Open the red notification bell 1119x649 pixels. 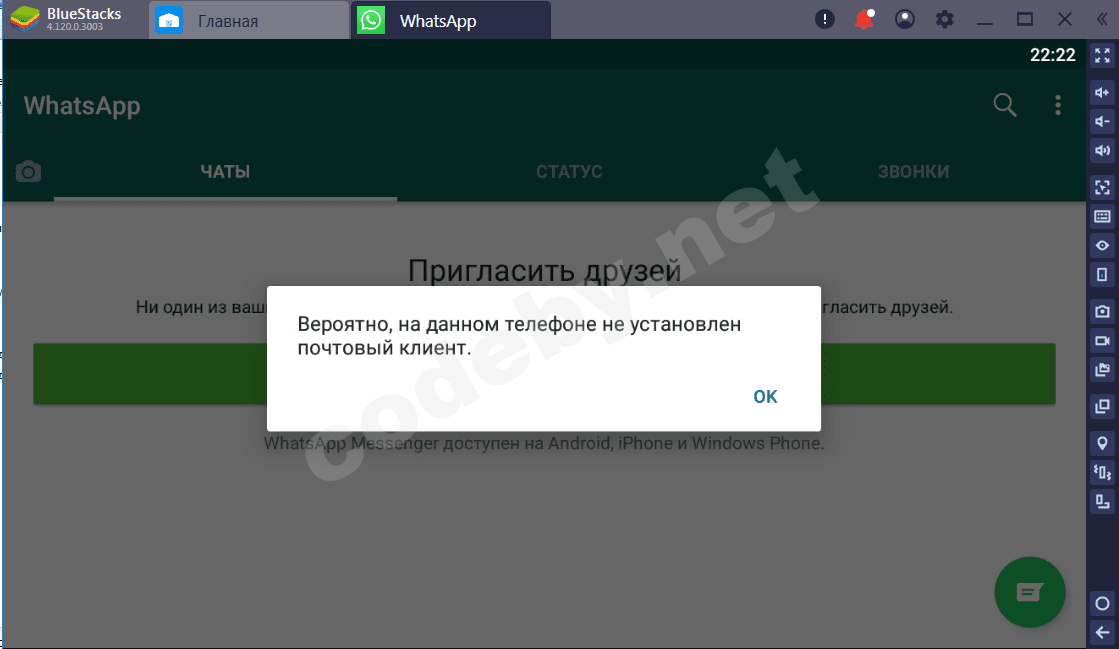click(864, 19)
